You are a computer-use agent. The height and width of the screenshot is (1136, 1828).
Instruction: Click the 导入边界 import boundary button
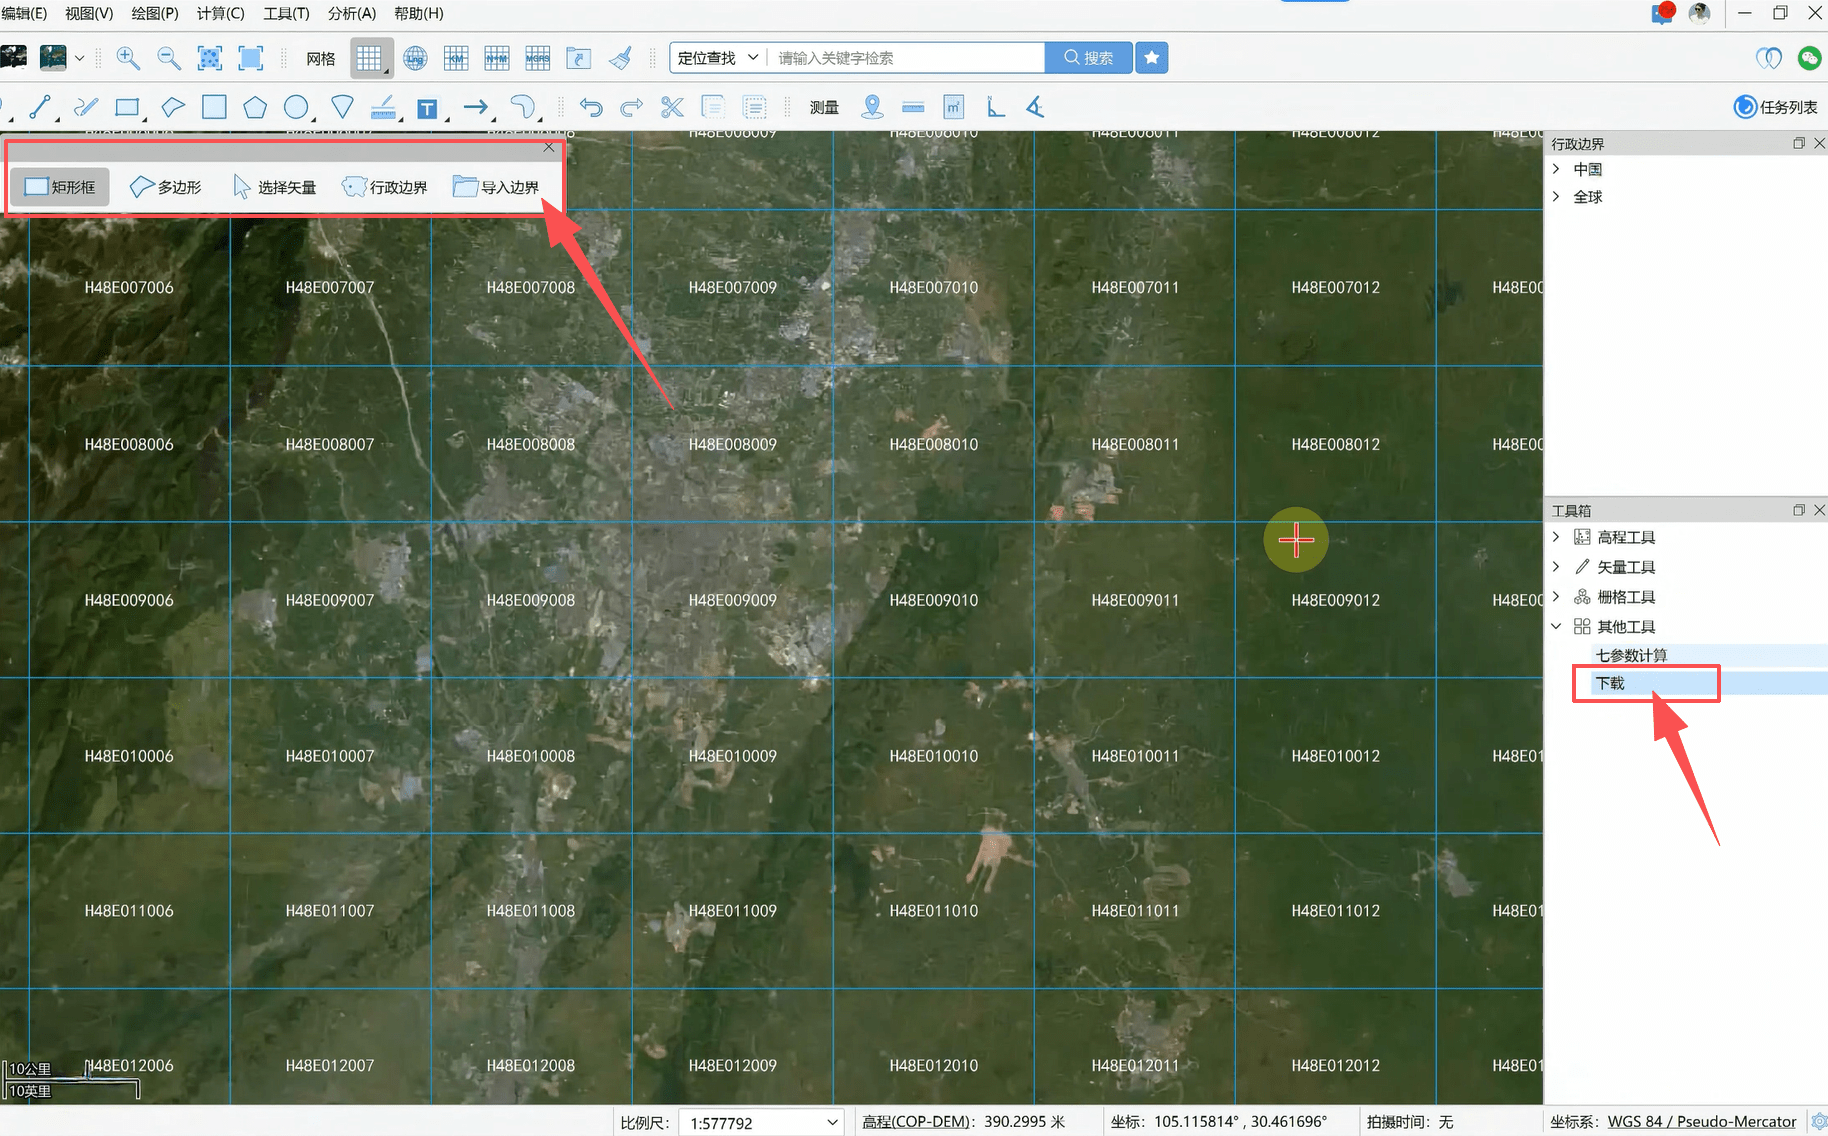[496, 187]
